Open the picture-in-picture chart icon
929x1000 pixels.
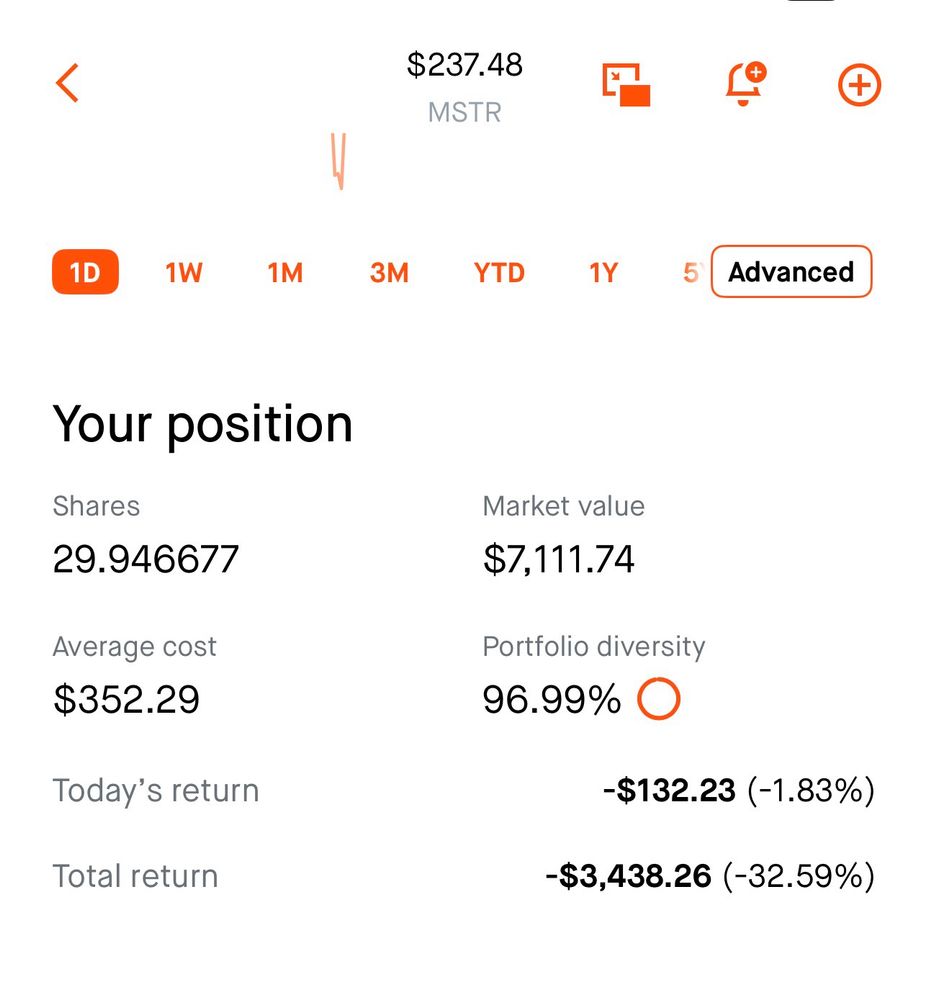626,84
